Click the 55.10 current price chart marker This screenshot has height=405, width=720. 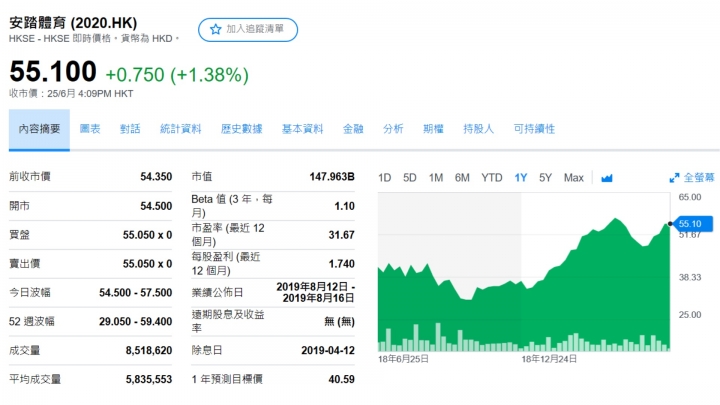692,224
